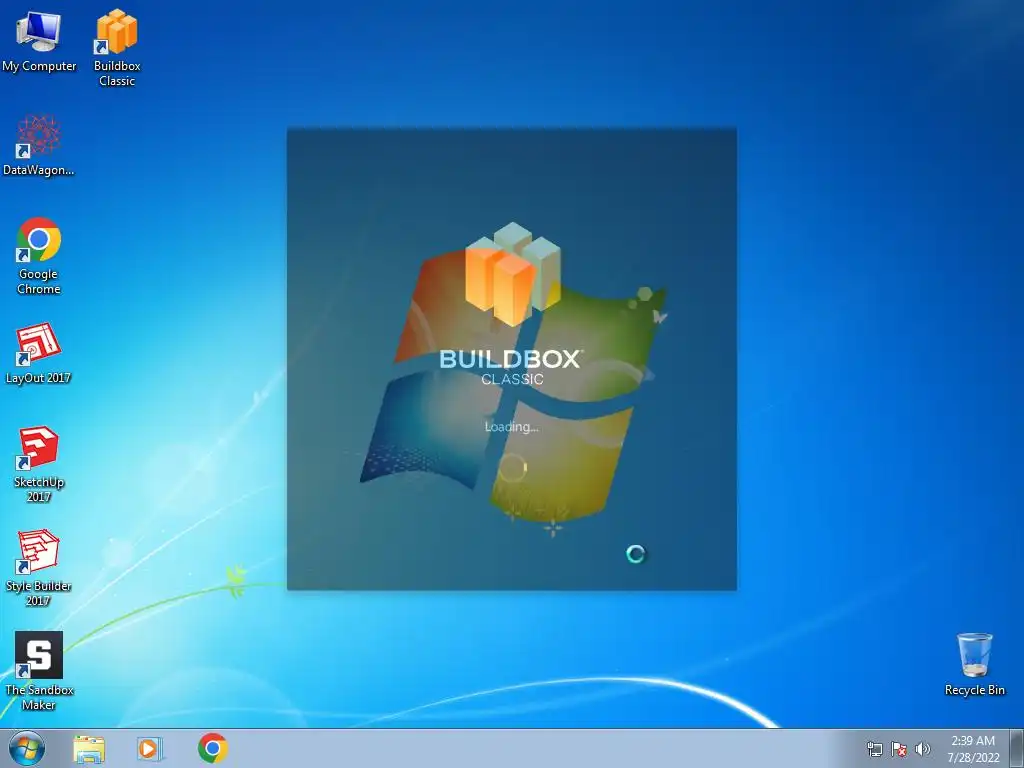Open the clock showing 2:39 AM
1024x768 pixels.
(x=973, y=748)
